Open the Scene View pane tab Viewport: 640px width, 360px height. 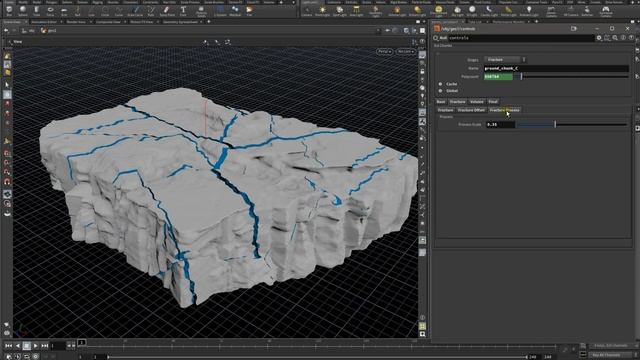pos(12,22)
